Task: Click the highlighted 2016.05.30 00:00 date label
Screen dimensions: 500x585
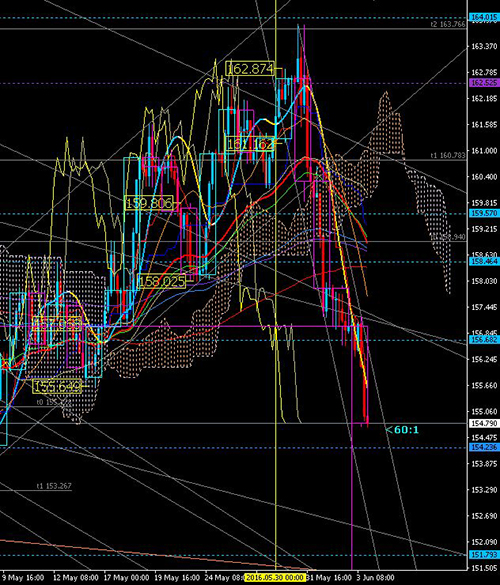Action: (274, 578)
